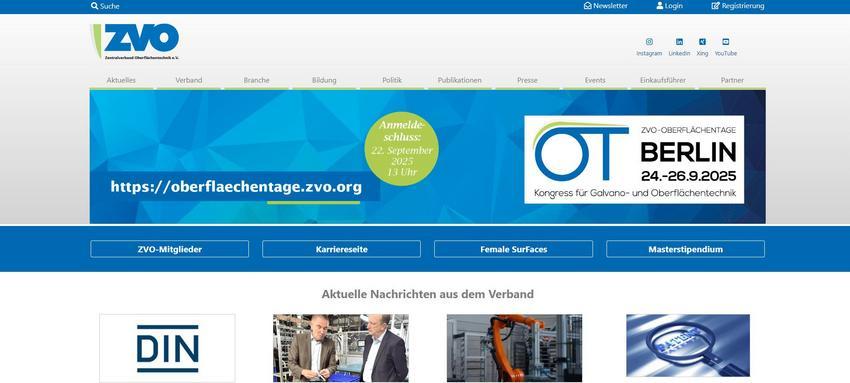Click the search magnifier icon
The width and height of the screenshot is (850, 383).
coord(94,6)
